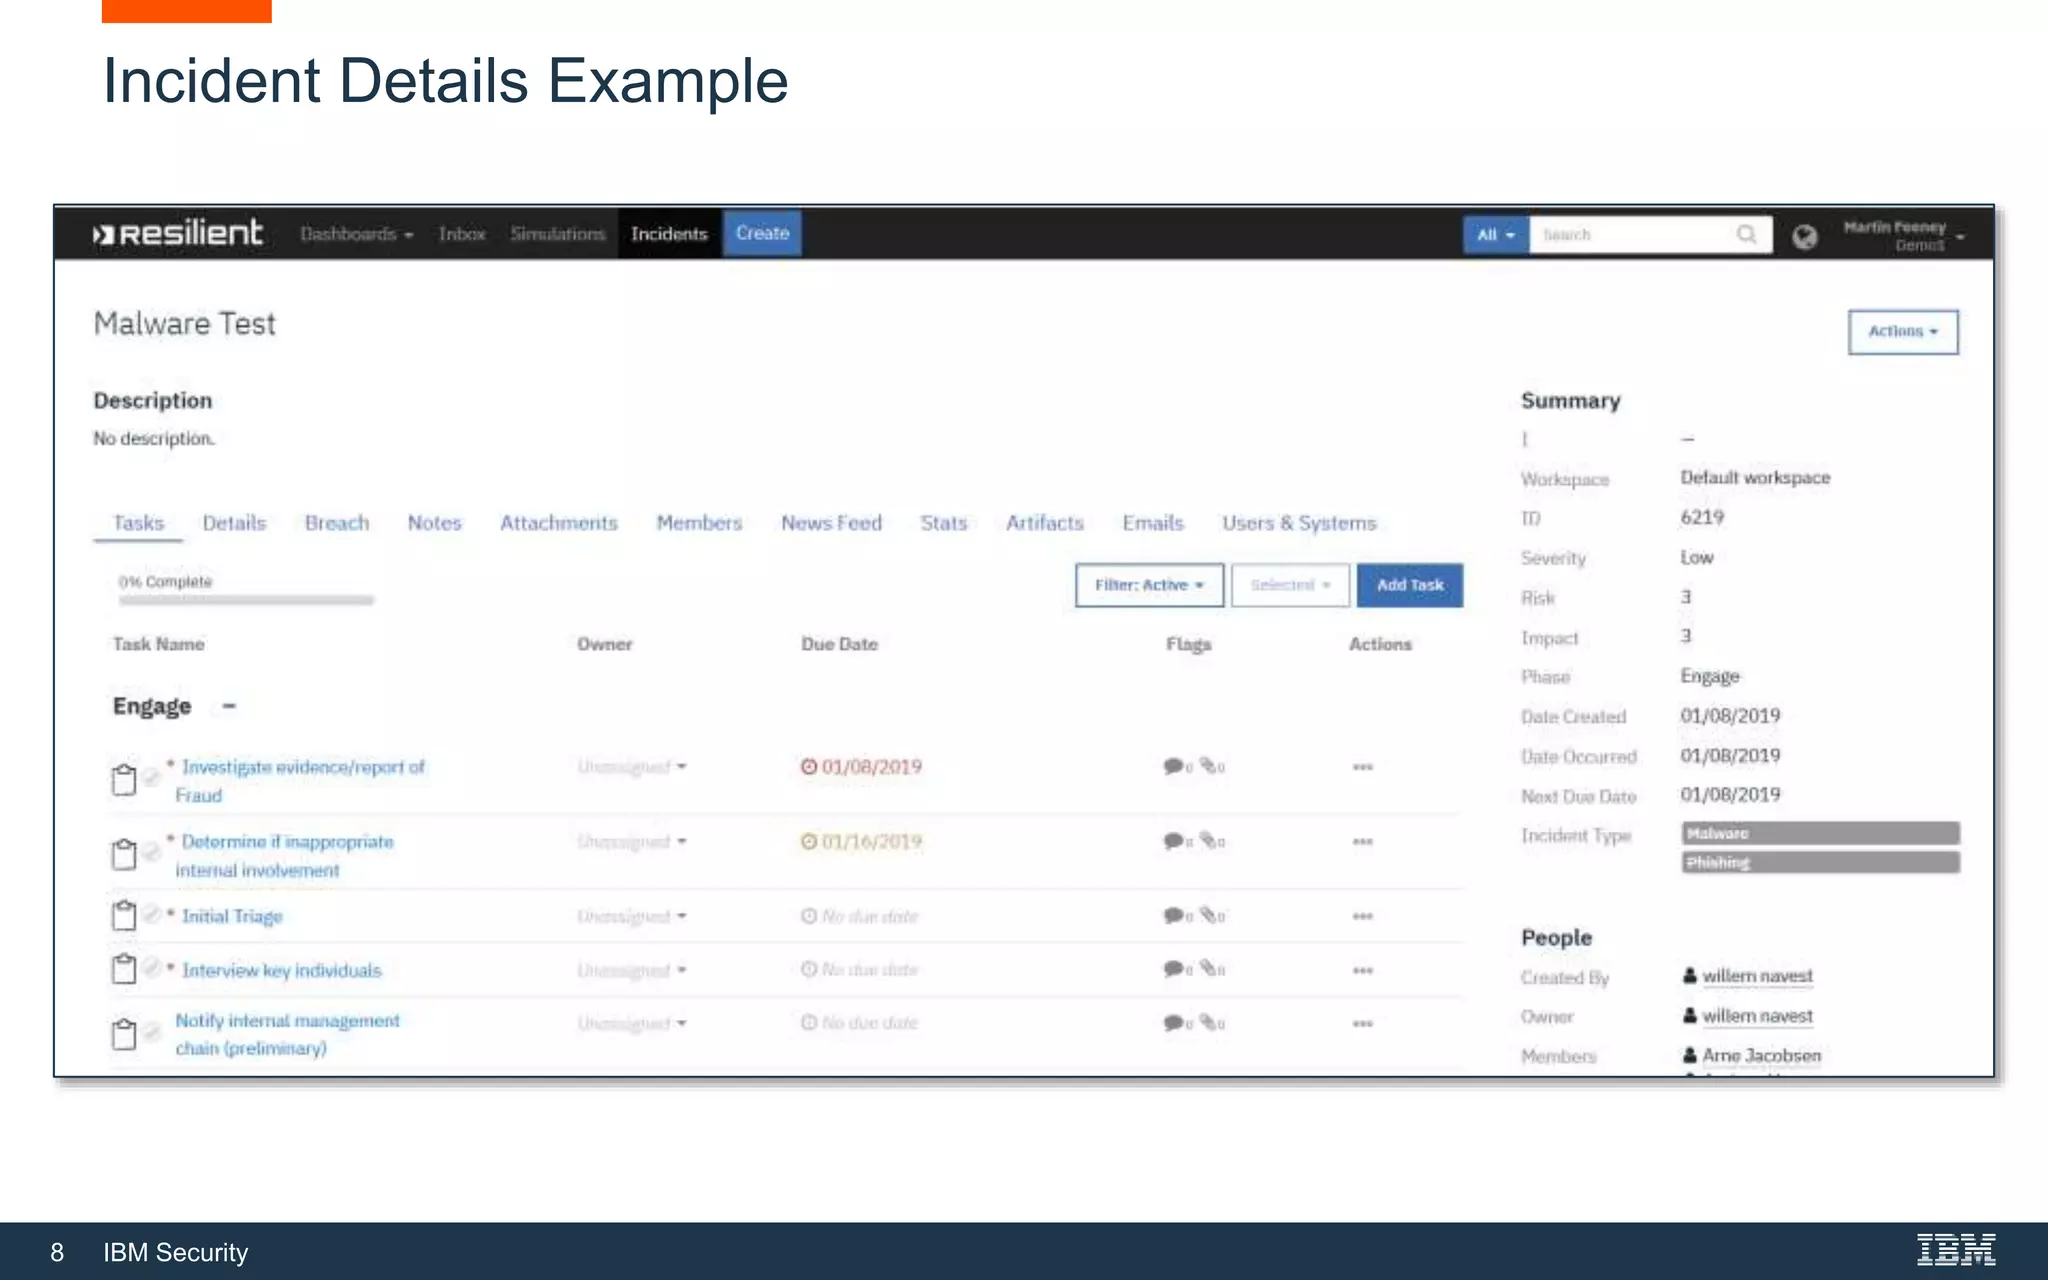Screen dimensions: 2048x1280
Task: Click the Phishing incident type tag
Action: [x=1820, y=862]
